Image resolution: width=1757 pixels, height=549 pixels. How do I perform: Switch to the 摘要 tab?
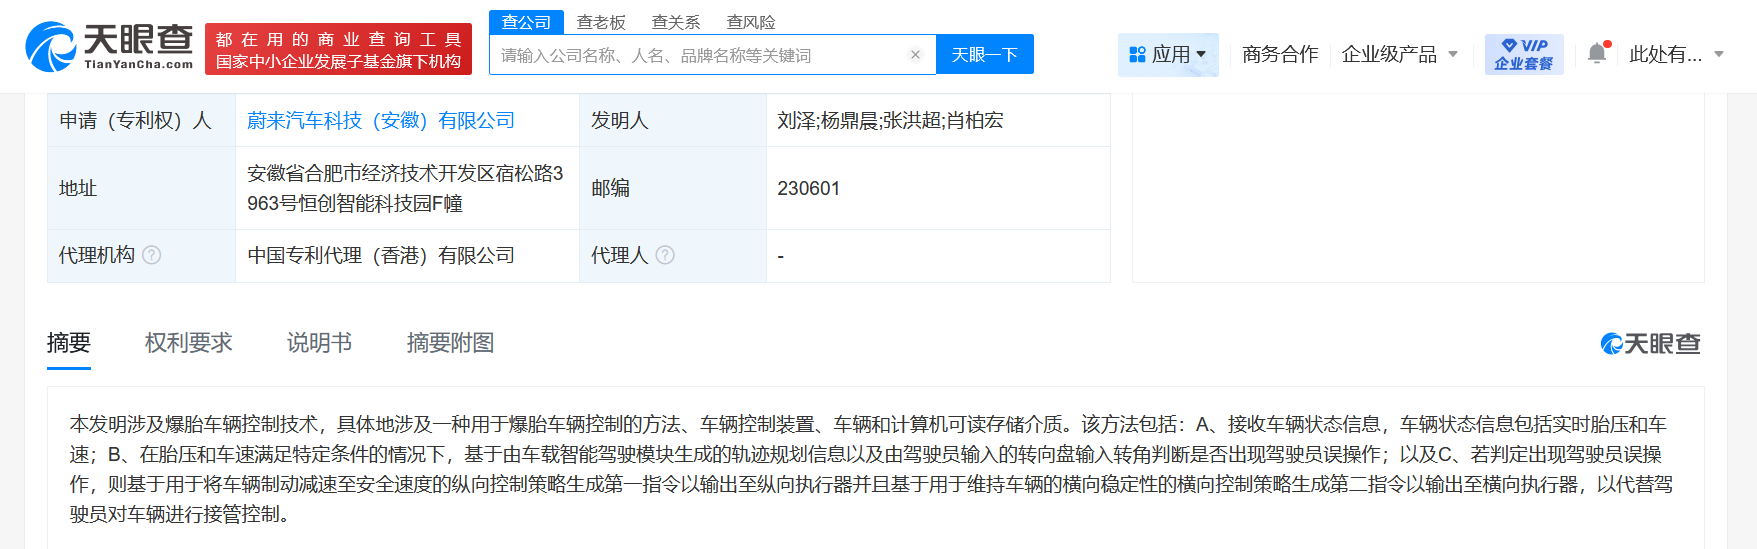click(x=69, y=343)
